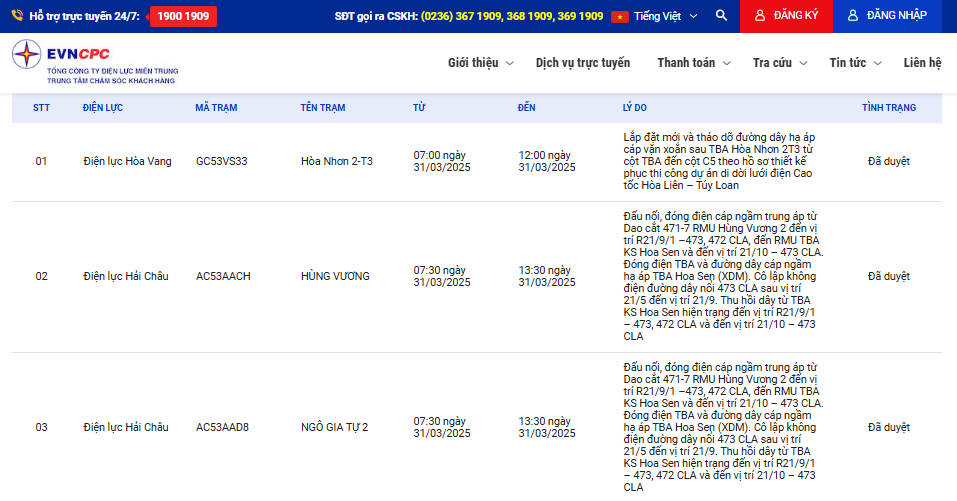Click the MÃ TRẠM column header
Viewport: 957px width, 501px height.
coord(216,107)
